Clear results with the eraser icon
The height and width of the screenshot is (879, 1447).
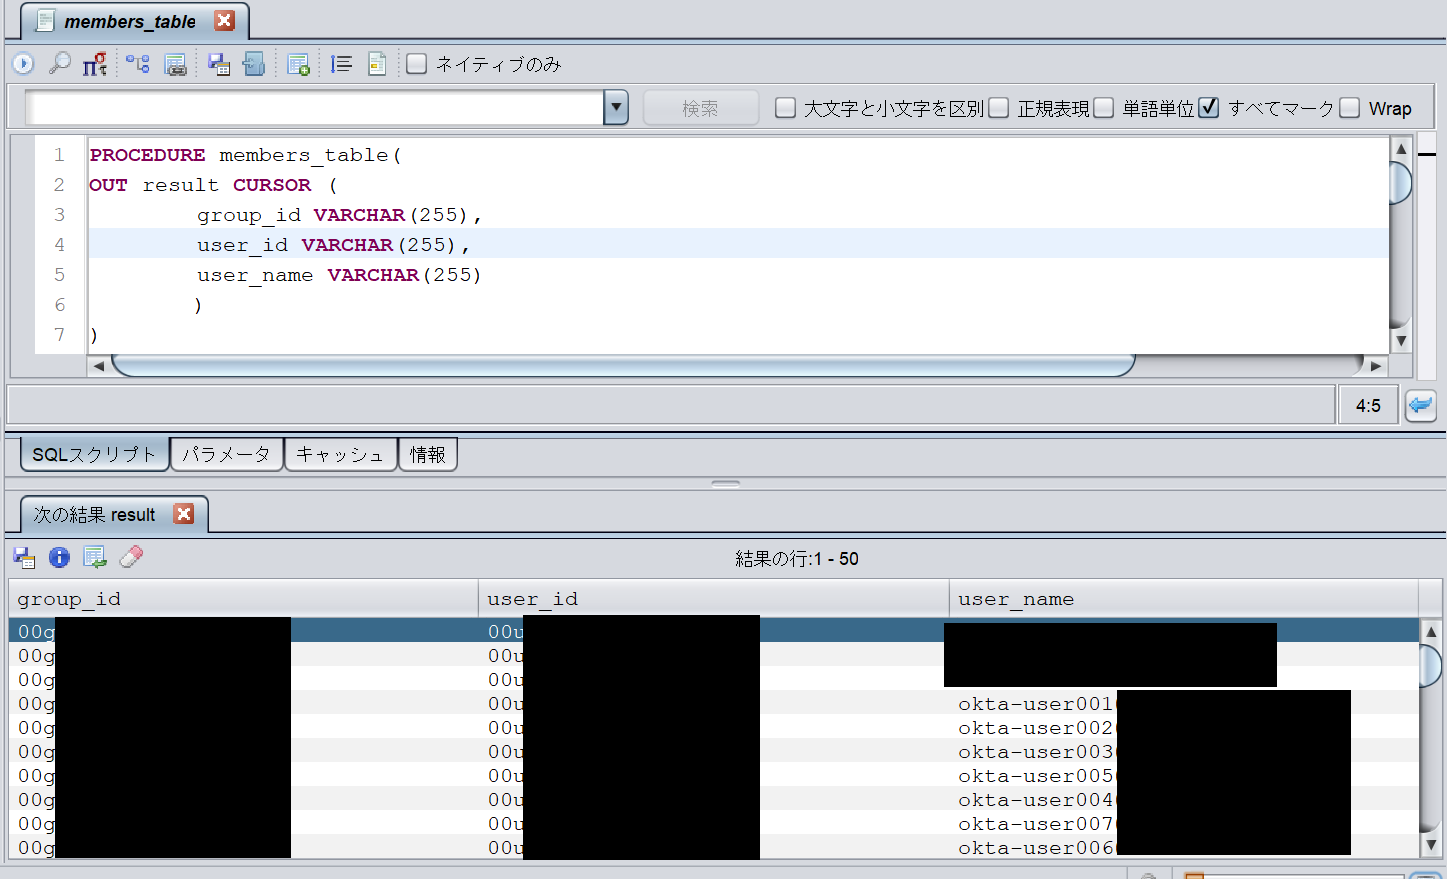[131, 556]
